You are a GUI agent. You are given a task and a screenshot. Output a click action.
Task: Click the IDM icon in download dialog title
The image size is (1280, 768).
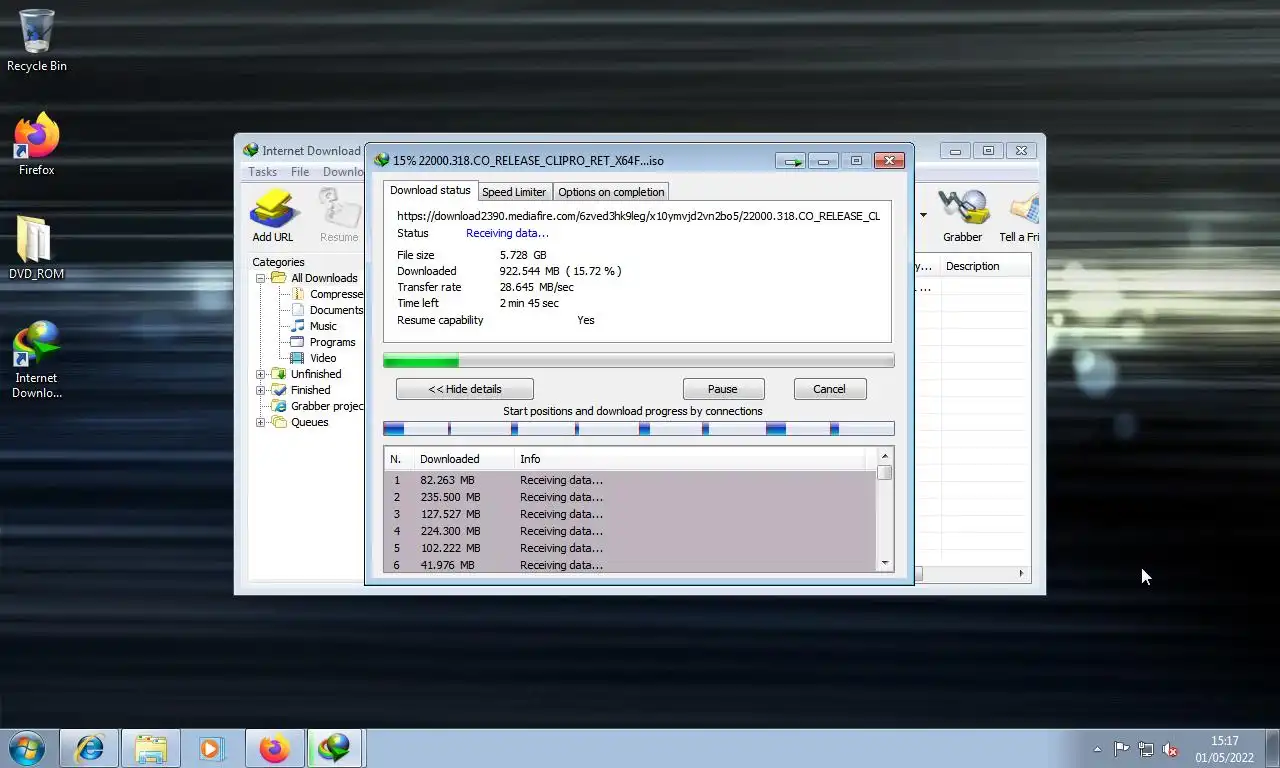point(381,160)
